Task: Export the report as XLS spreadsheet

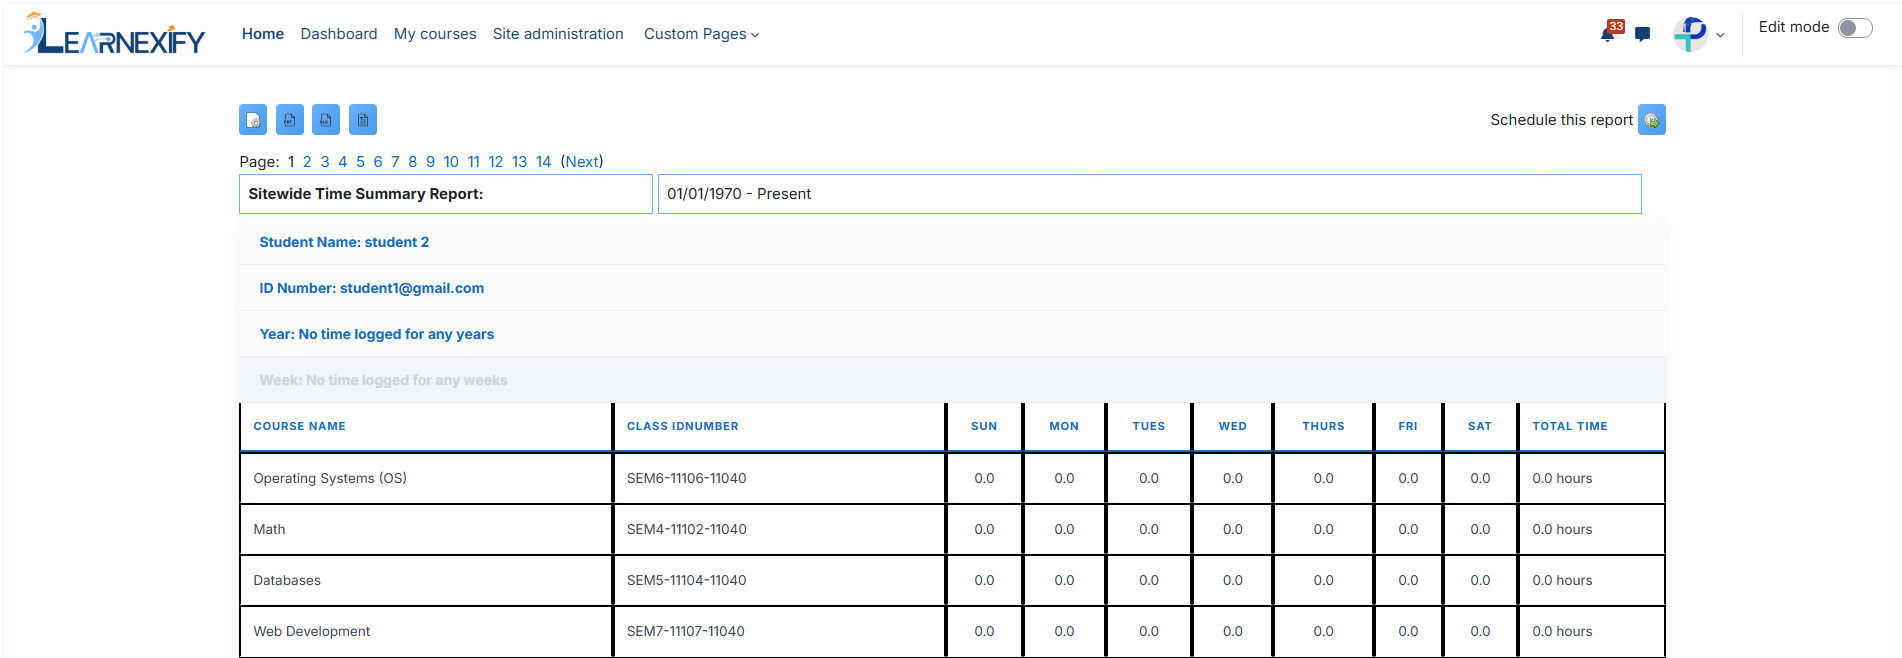Action: pos(326,120)
